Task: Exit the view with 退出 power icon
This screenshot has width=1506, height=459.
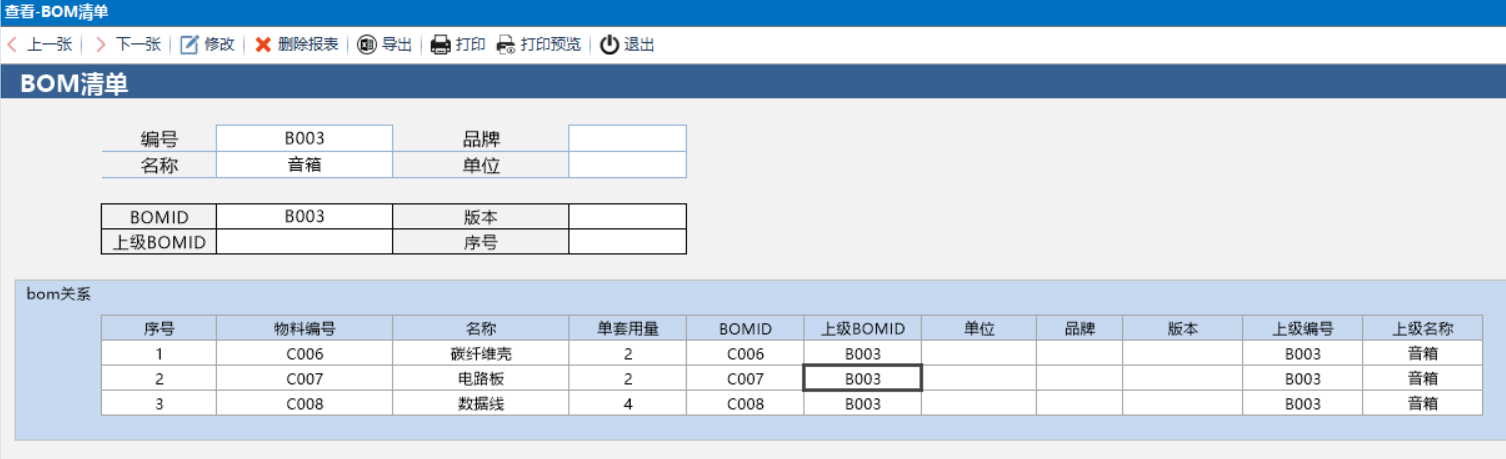Action: click(609, 44)
